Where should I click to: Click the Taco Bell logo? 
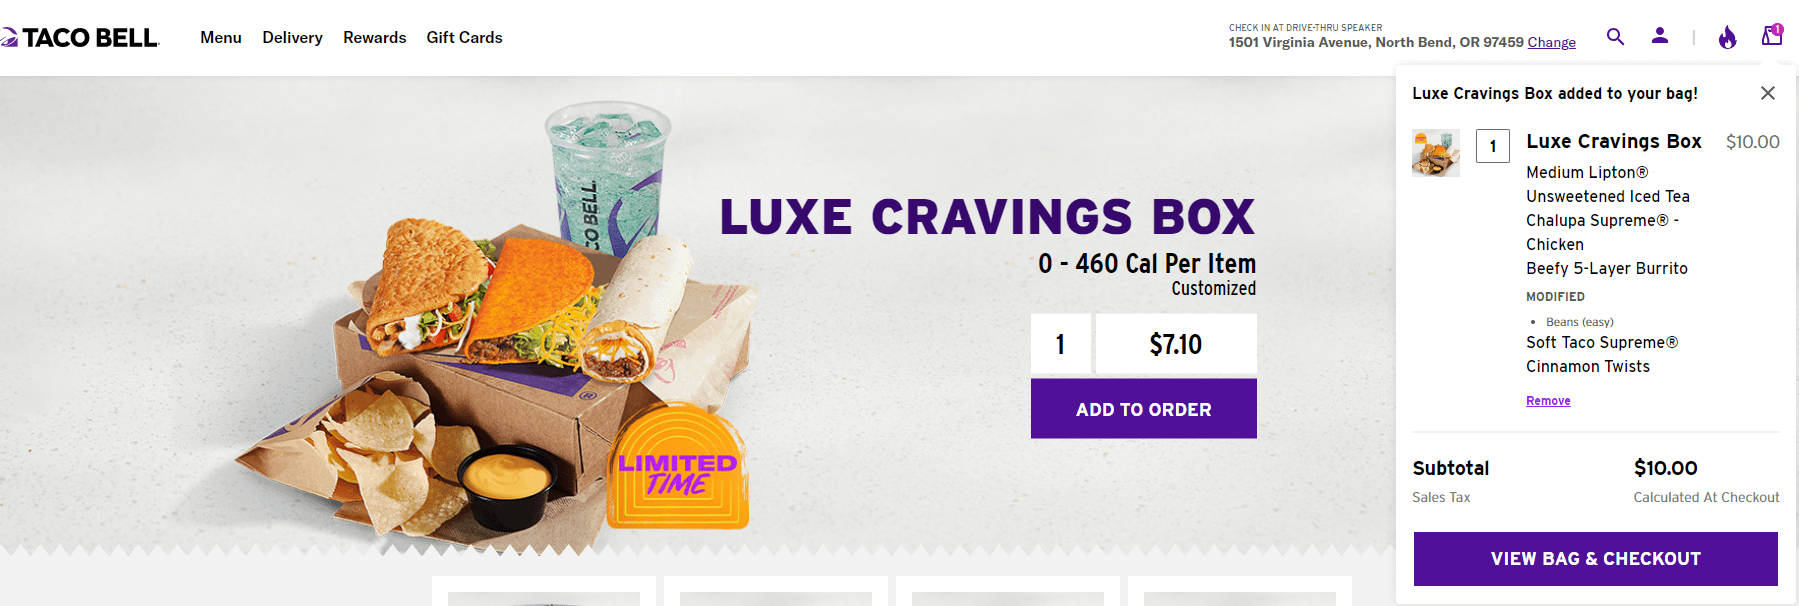(x=79, y=38)
